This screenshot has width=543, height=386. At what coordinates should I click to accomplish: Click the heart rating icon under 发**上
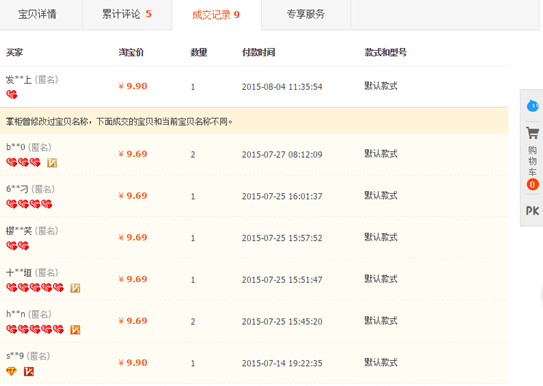coord(11,95)
